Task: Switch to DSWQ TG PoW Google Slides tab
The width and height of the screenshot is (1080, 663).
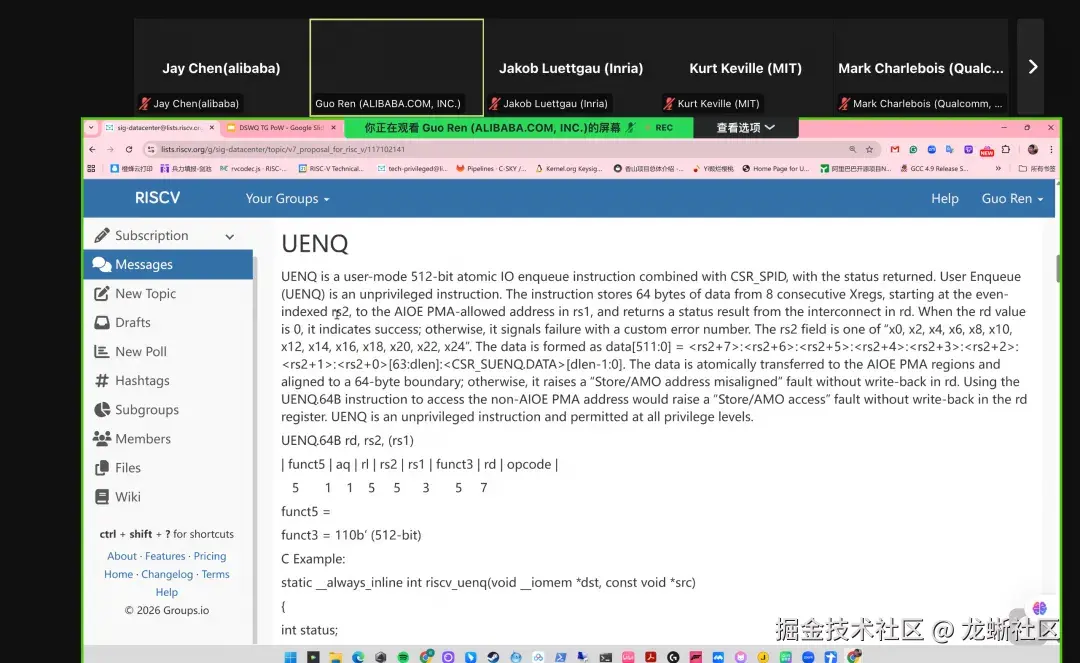Action: click(x=281, y=127)
